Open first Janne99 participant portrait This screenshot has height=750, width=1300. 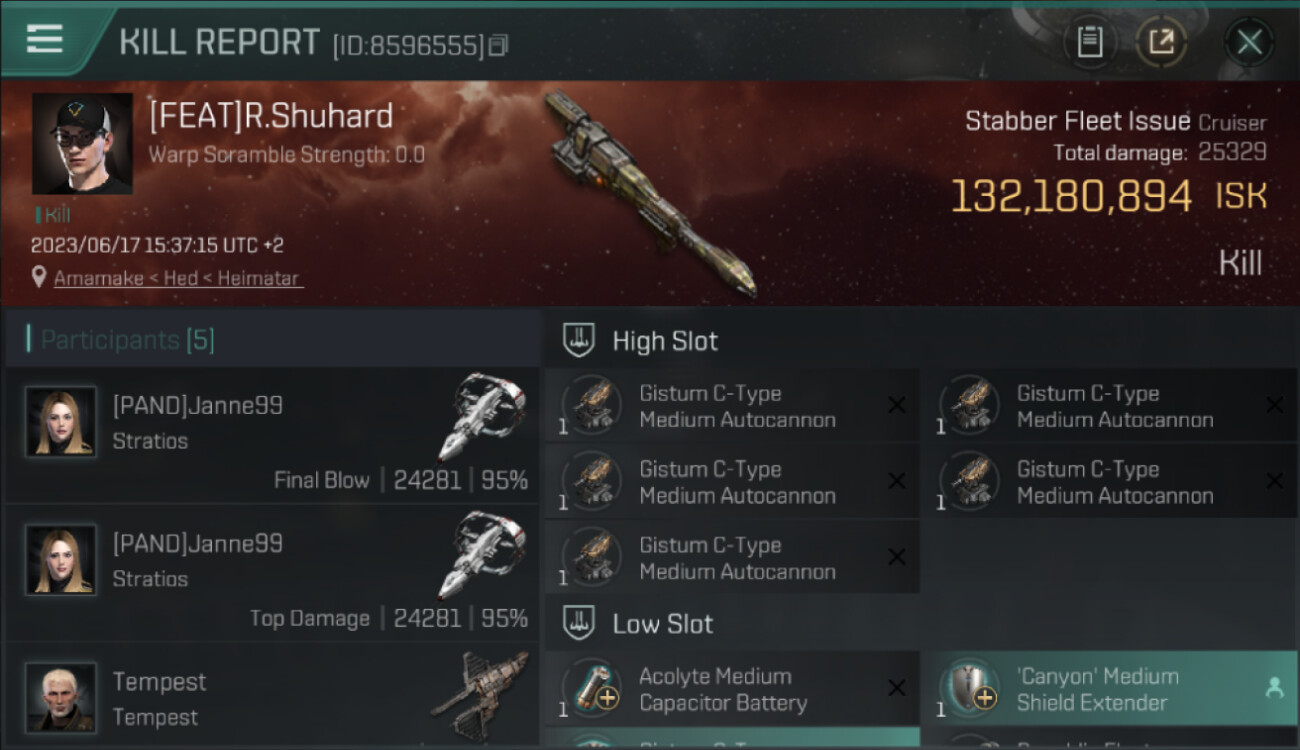pyautogui.click(x=61, y=422)
